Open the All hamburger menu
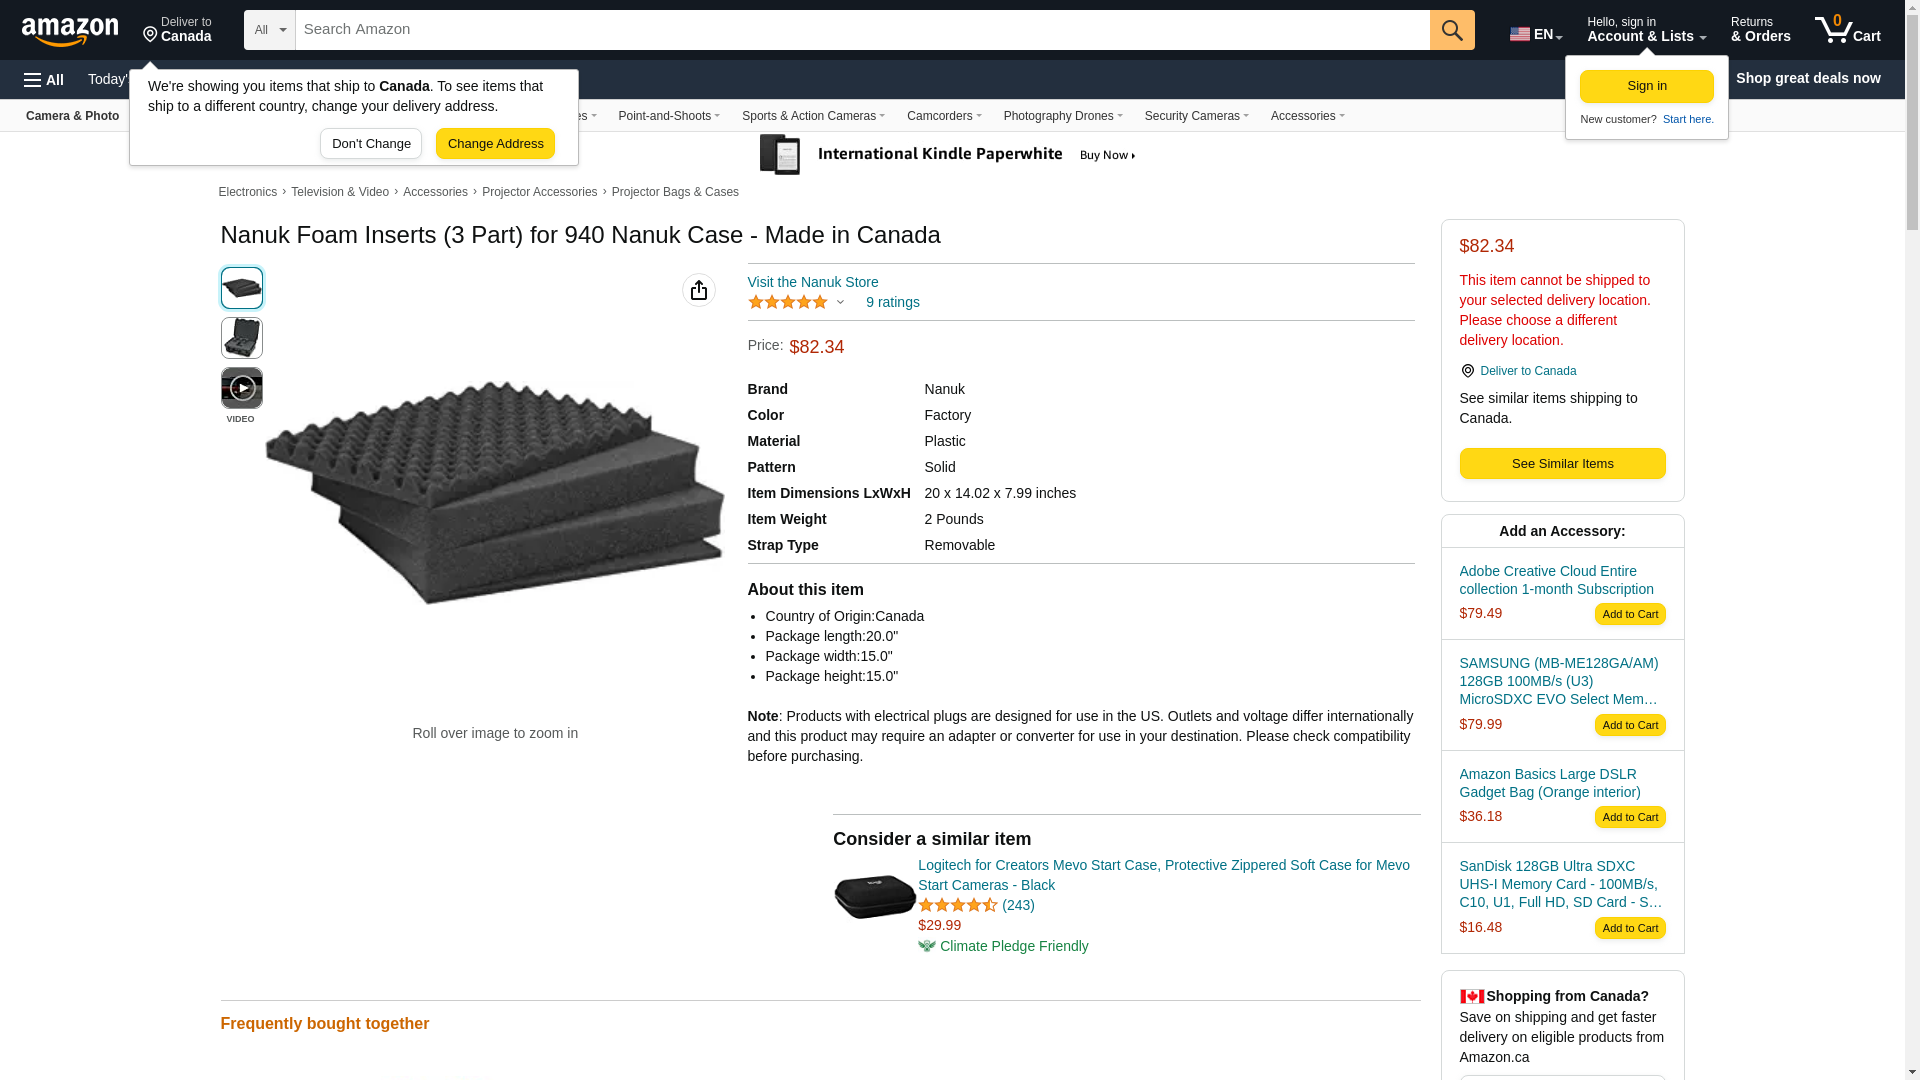The image size is (1920, 1080). click(44, 80)
